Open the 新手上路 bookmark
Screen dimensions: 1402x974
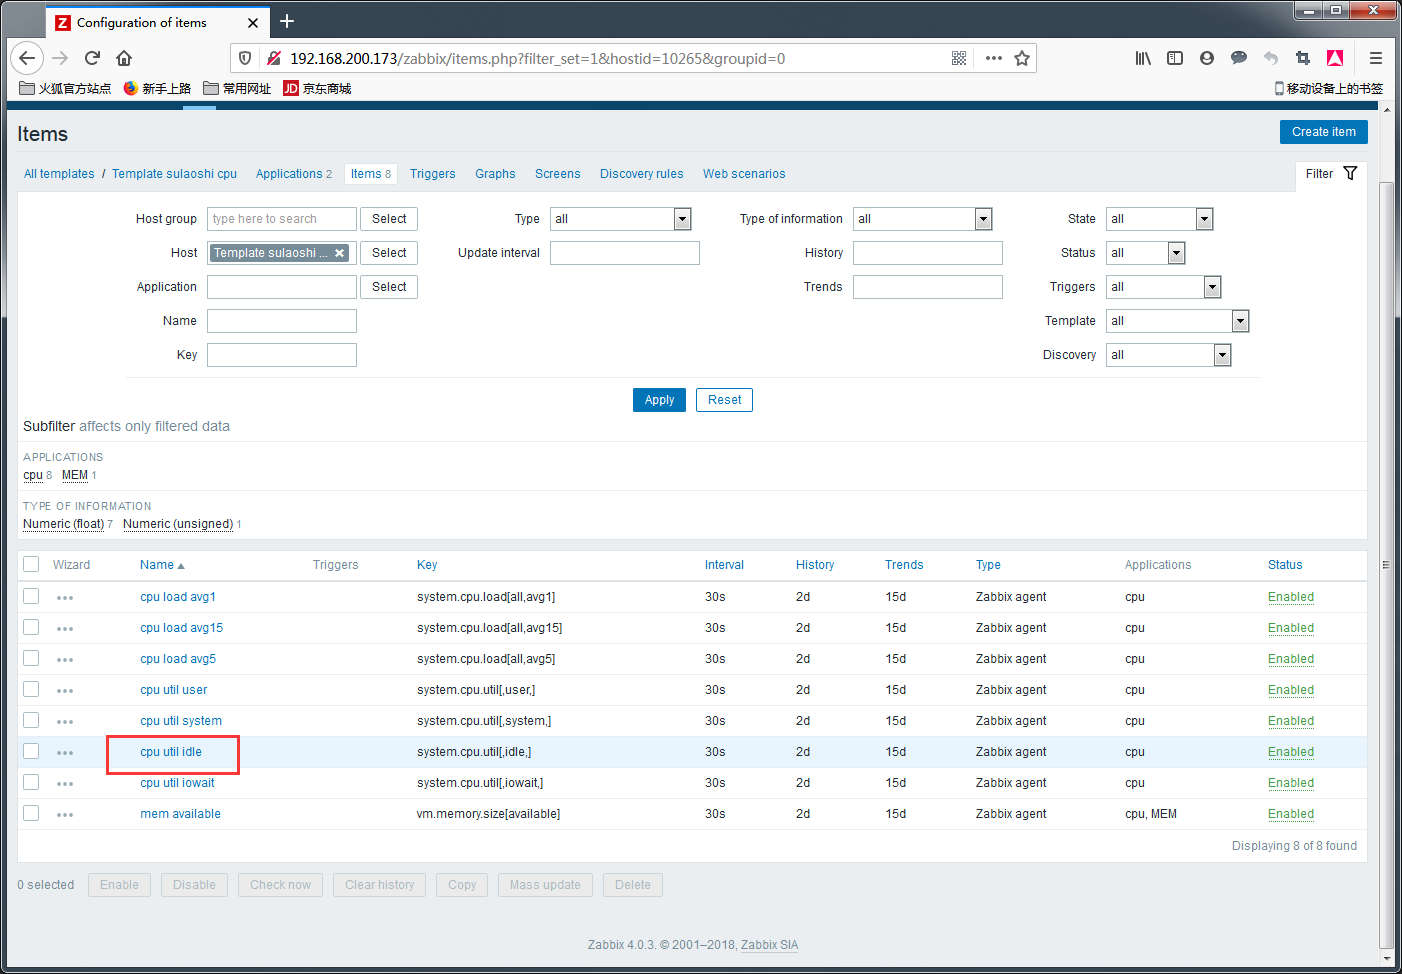157,88
